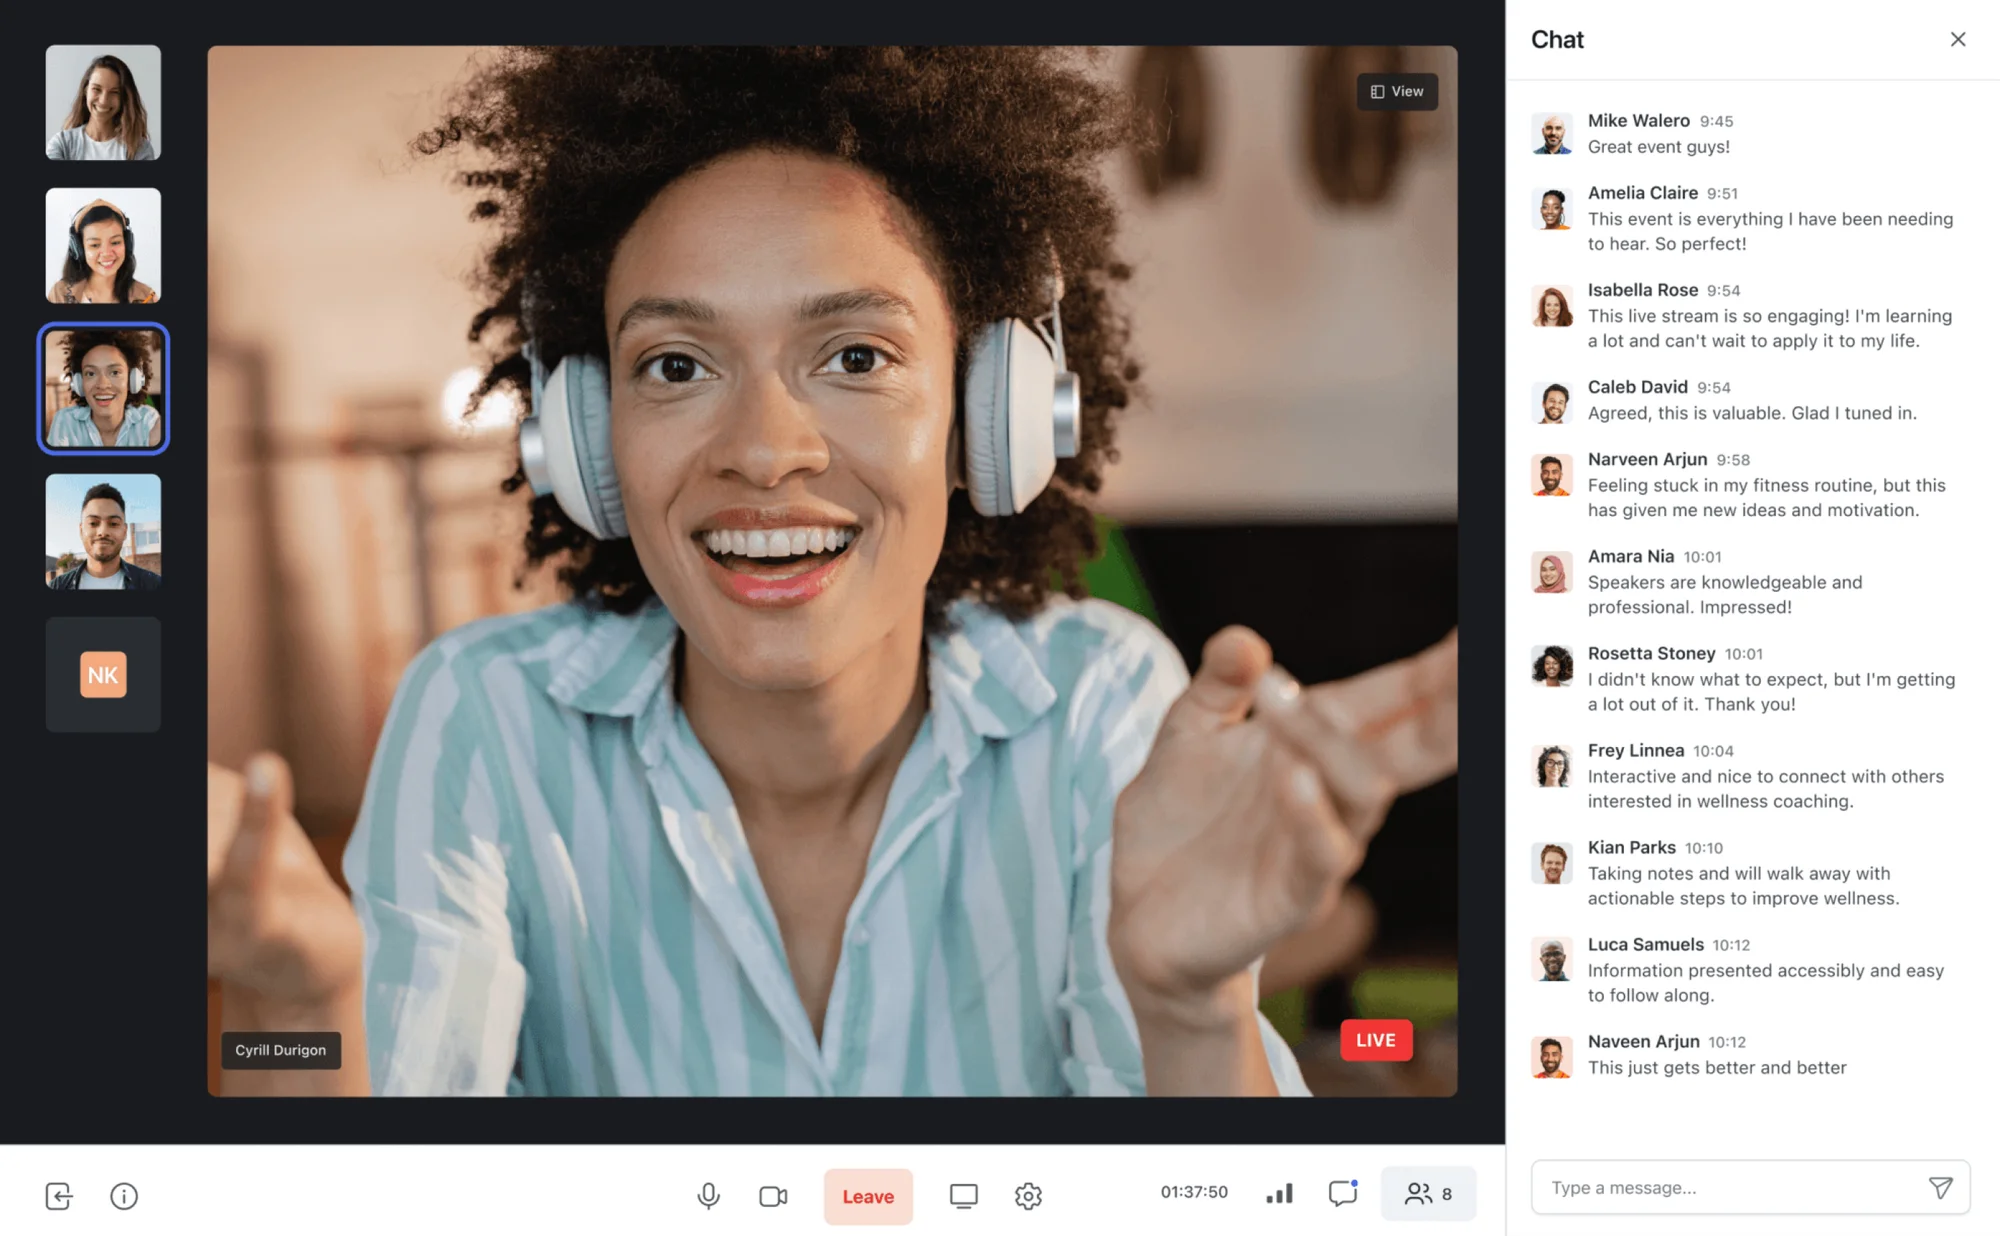Close the Chat panel
The width and height of the screenshot is (2000, 1236).
tap(1958, 39)
